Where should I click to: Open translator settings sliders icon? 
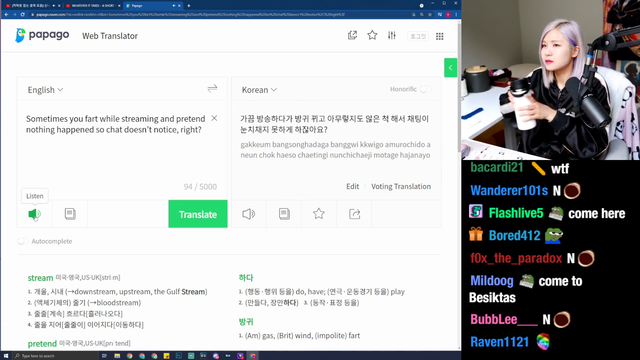(392, 36)
